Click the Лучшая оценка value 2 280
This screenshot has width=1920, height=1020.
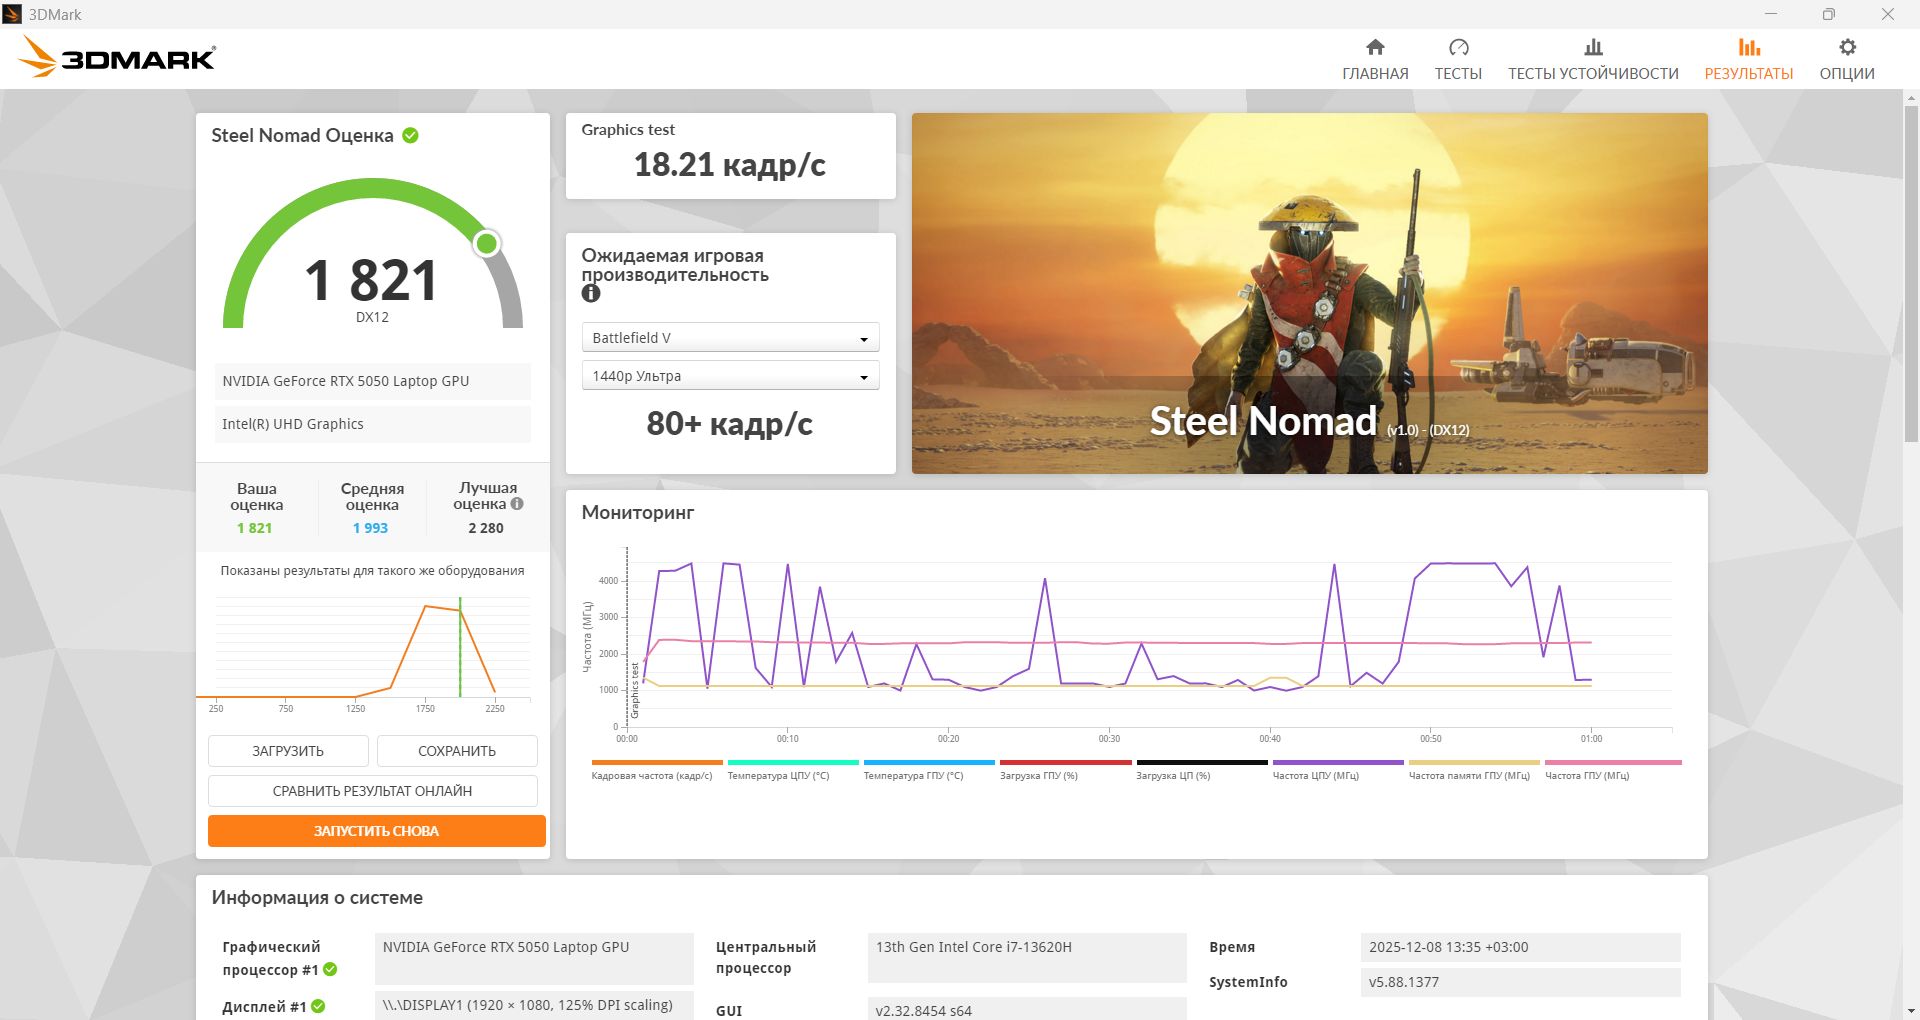[x=486, y=528]
